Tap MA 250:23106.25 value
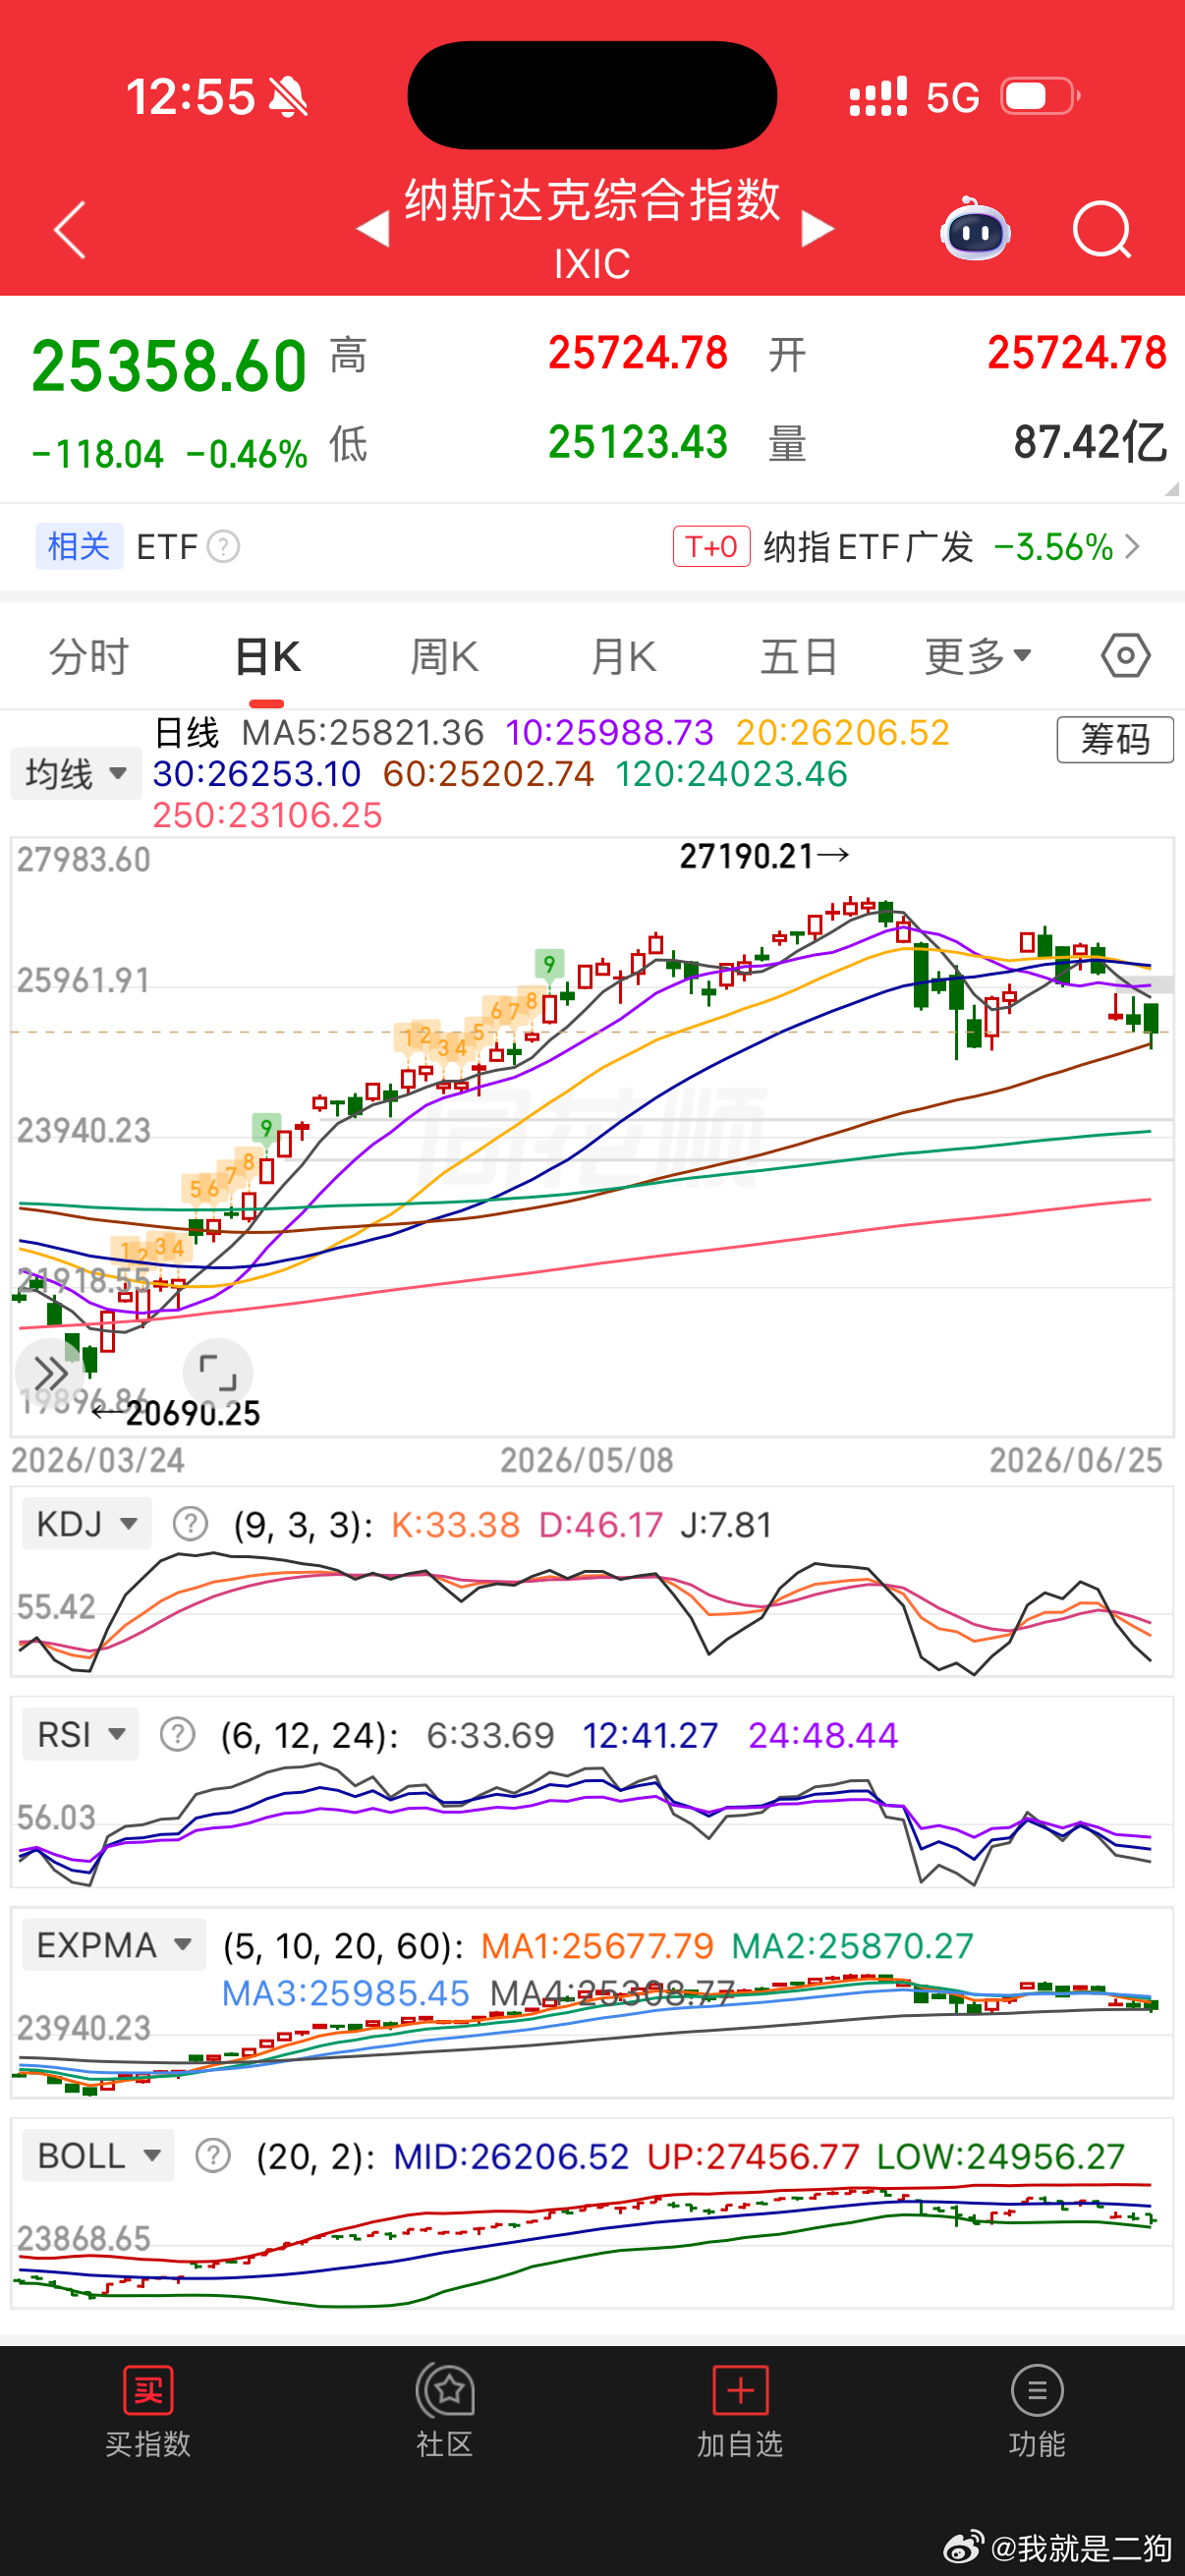 point(267,815)
